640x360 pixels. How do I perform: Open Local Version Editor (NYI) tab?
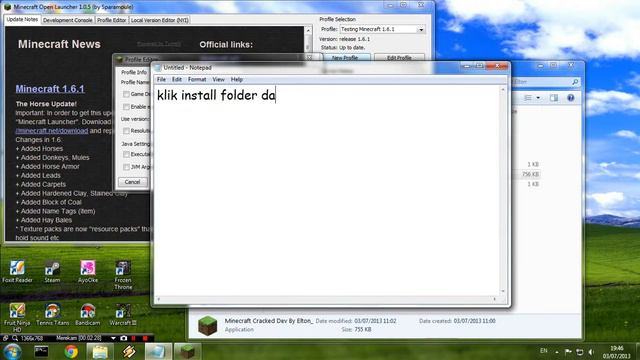159,20
